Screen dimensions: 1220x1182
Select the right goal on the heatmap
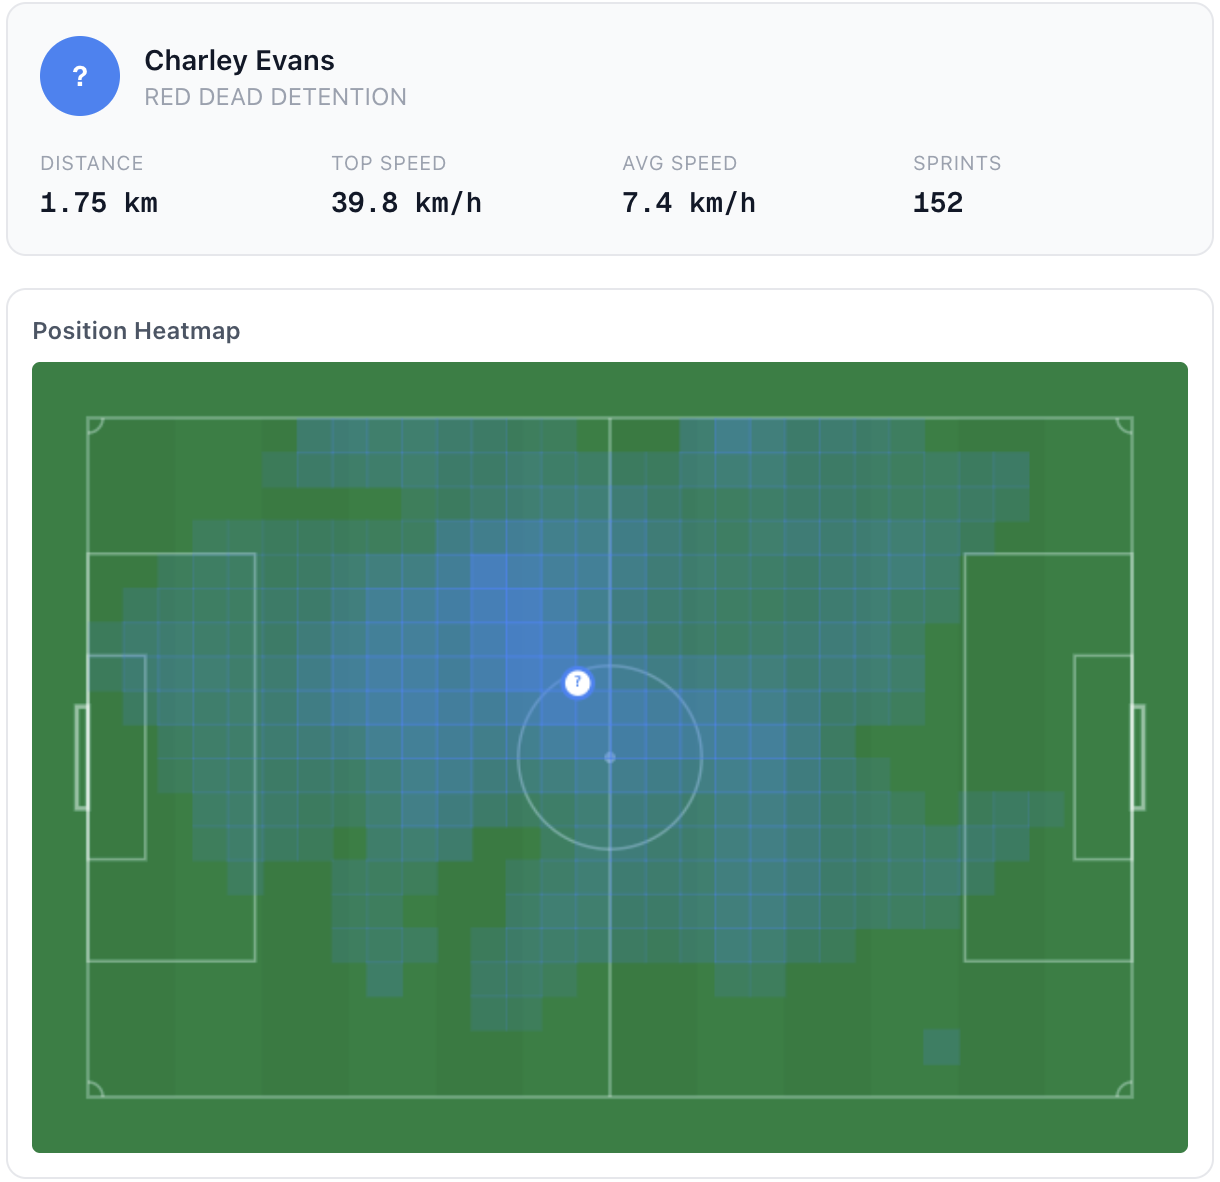pyautogui.click(x=1139, y=757)
